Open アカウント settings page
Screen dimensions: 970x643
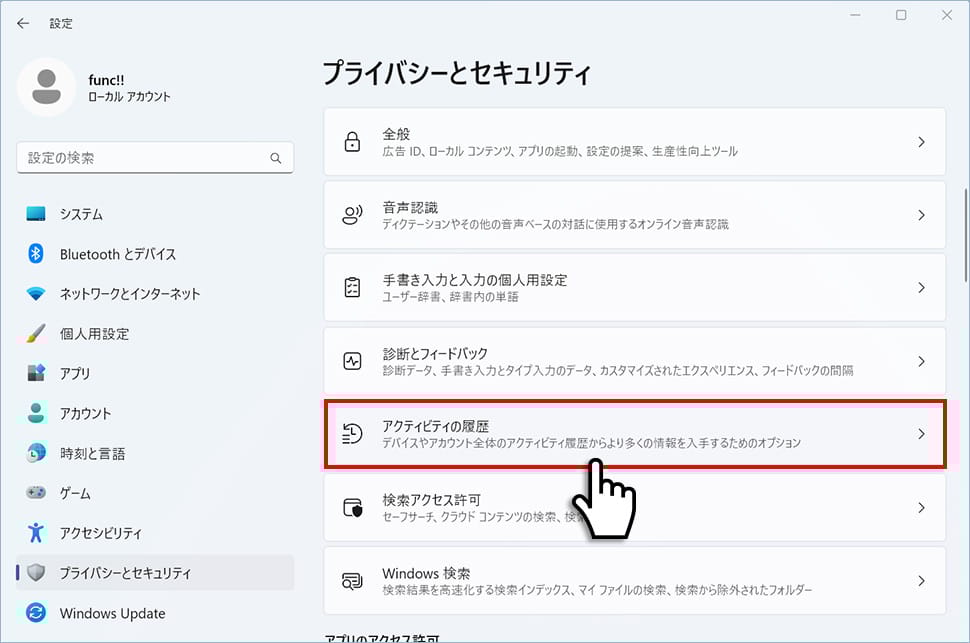pos(155,413)
